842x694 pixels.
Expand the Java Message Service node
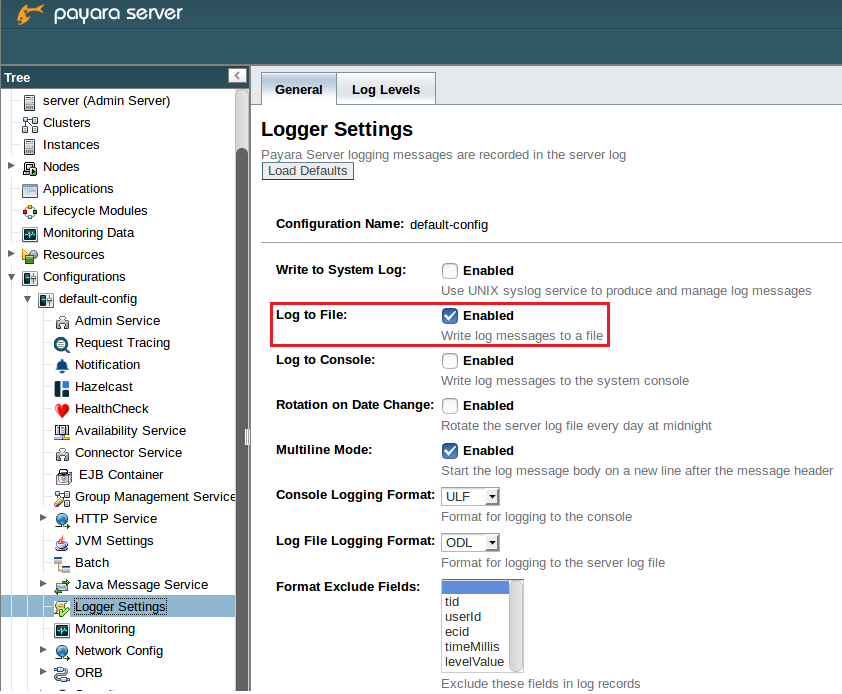click(x=43, y=584)
